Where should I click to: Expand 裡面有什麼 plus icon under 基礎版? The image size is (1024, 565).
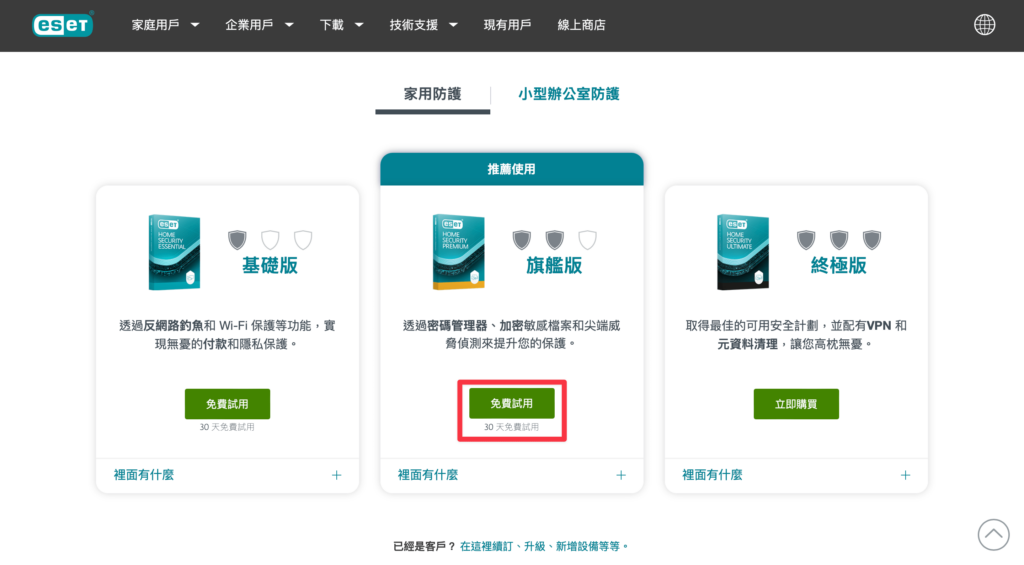click(x=336, y=476)
